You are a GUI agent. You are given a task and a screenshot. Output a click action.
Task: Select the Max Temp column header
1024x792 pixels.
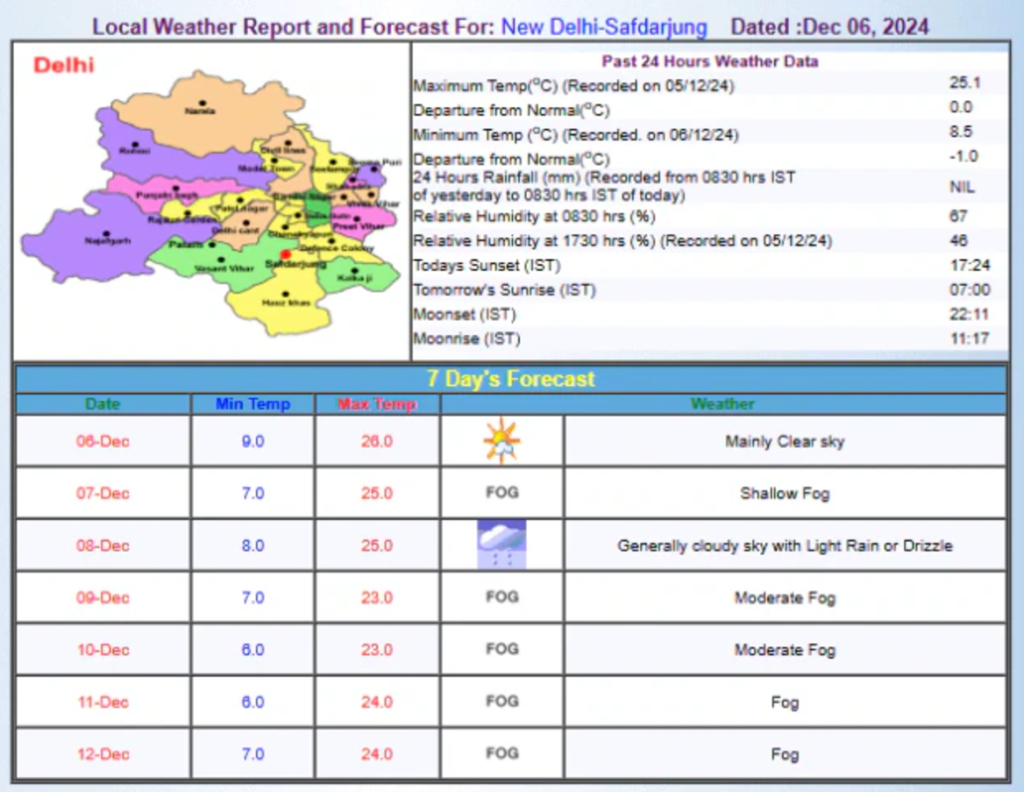point(377,404)
